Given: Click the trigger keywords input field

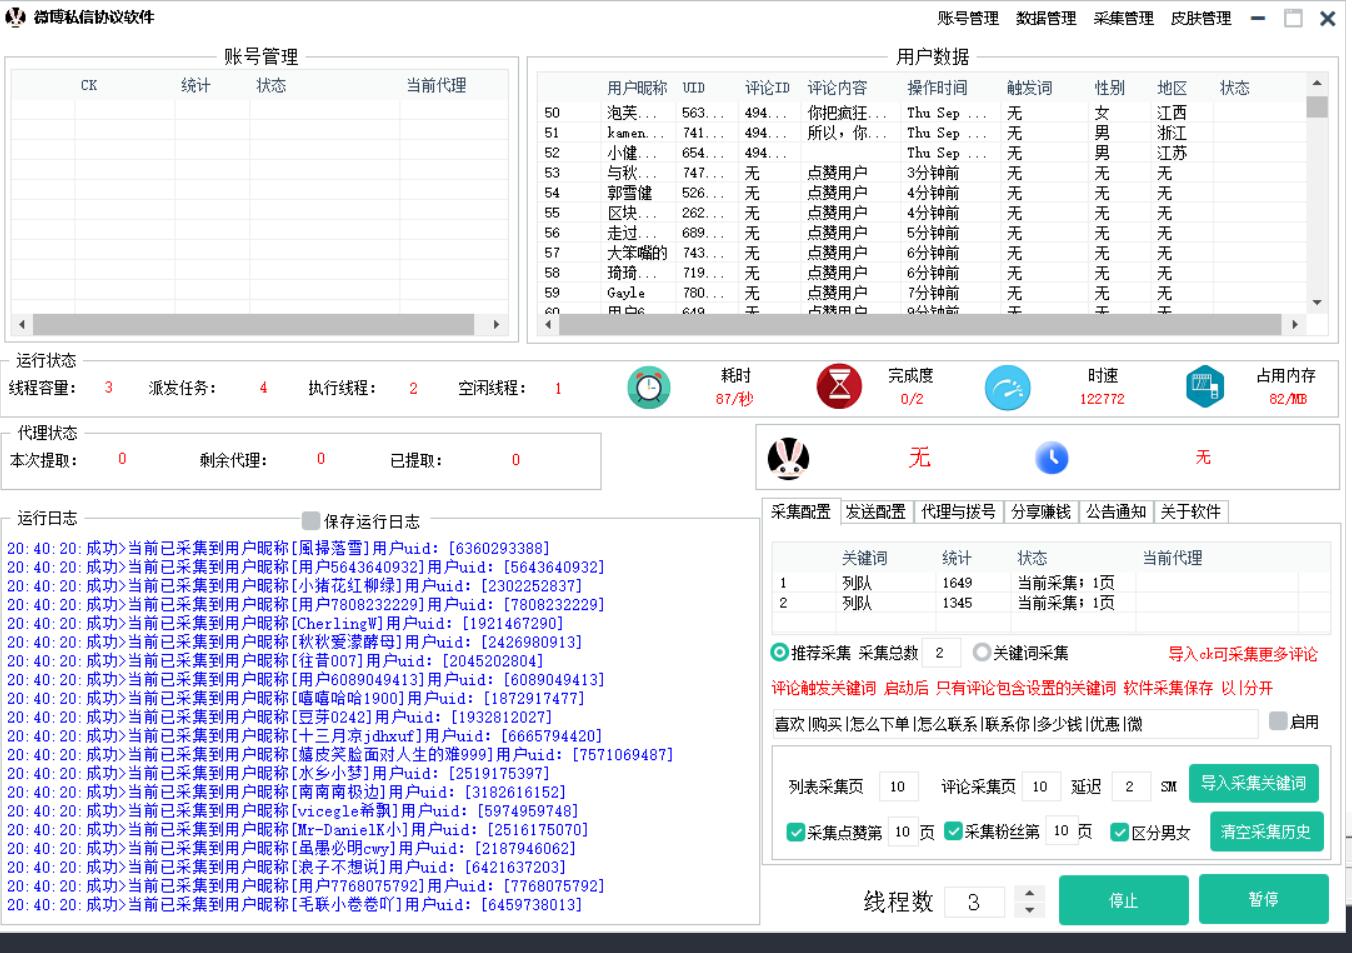Looking at the screenshot, I should (1014, 724).
